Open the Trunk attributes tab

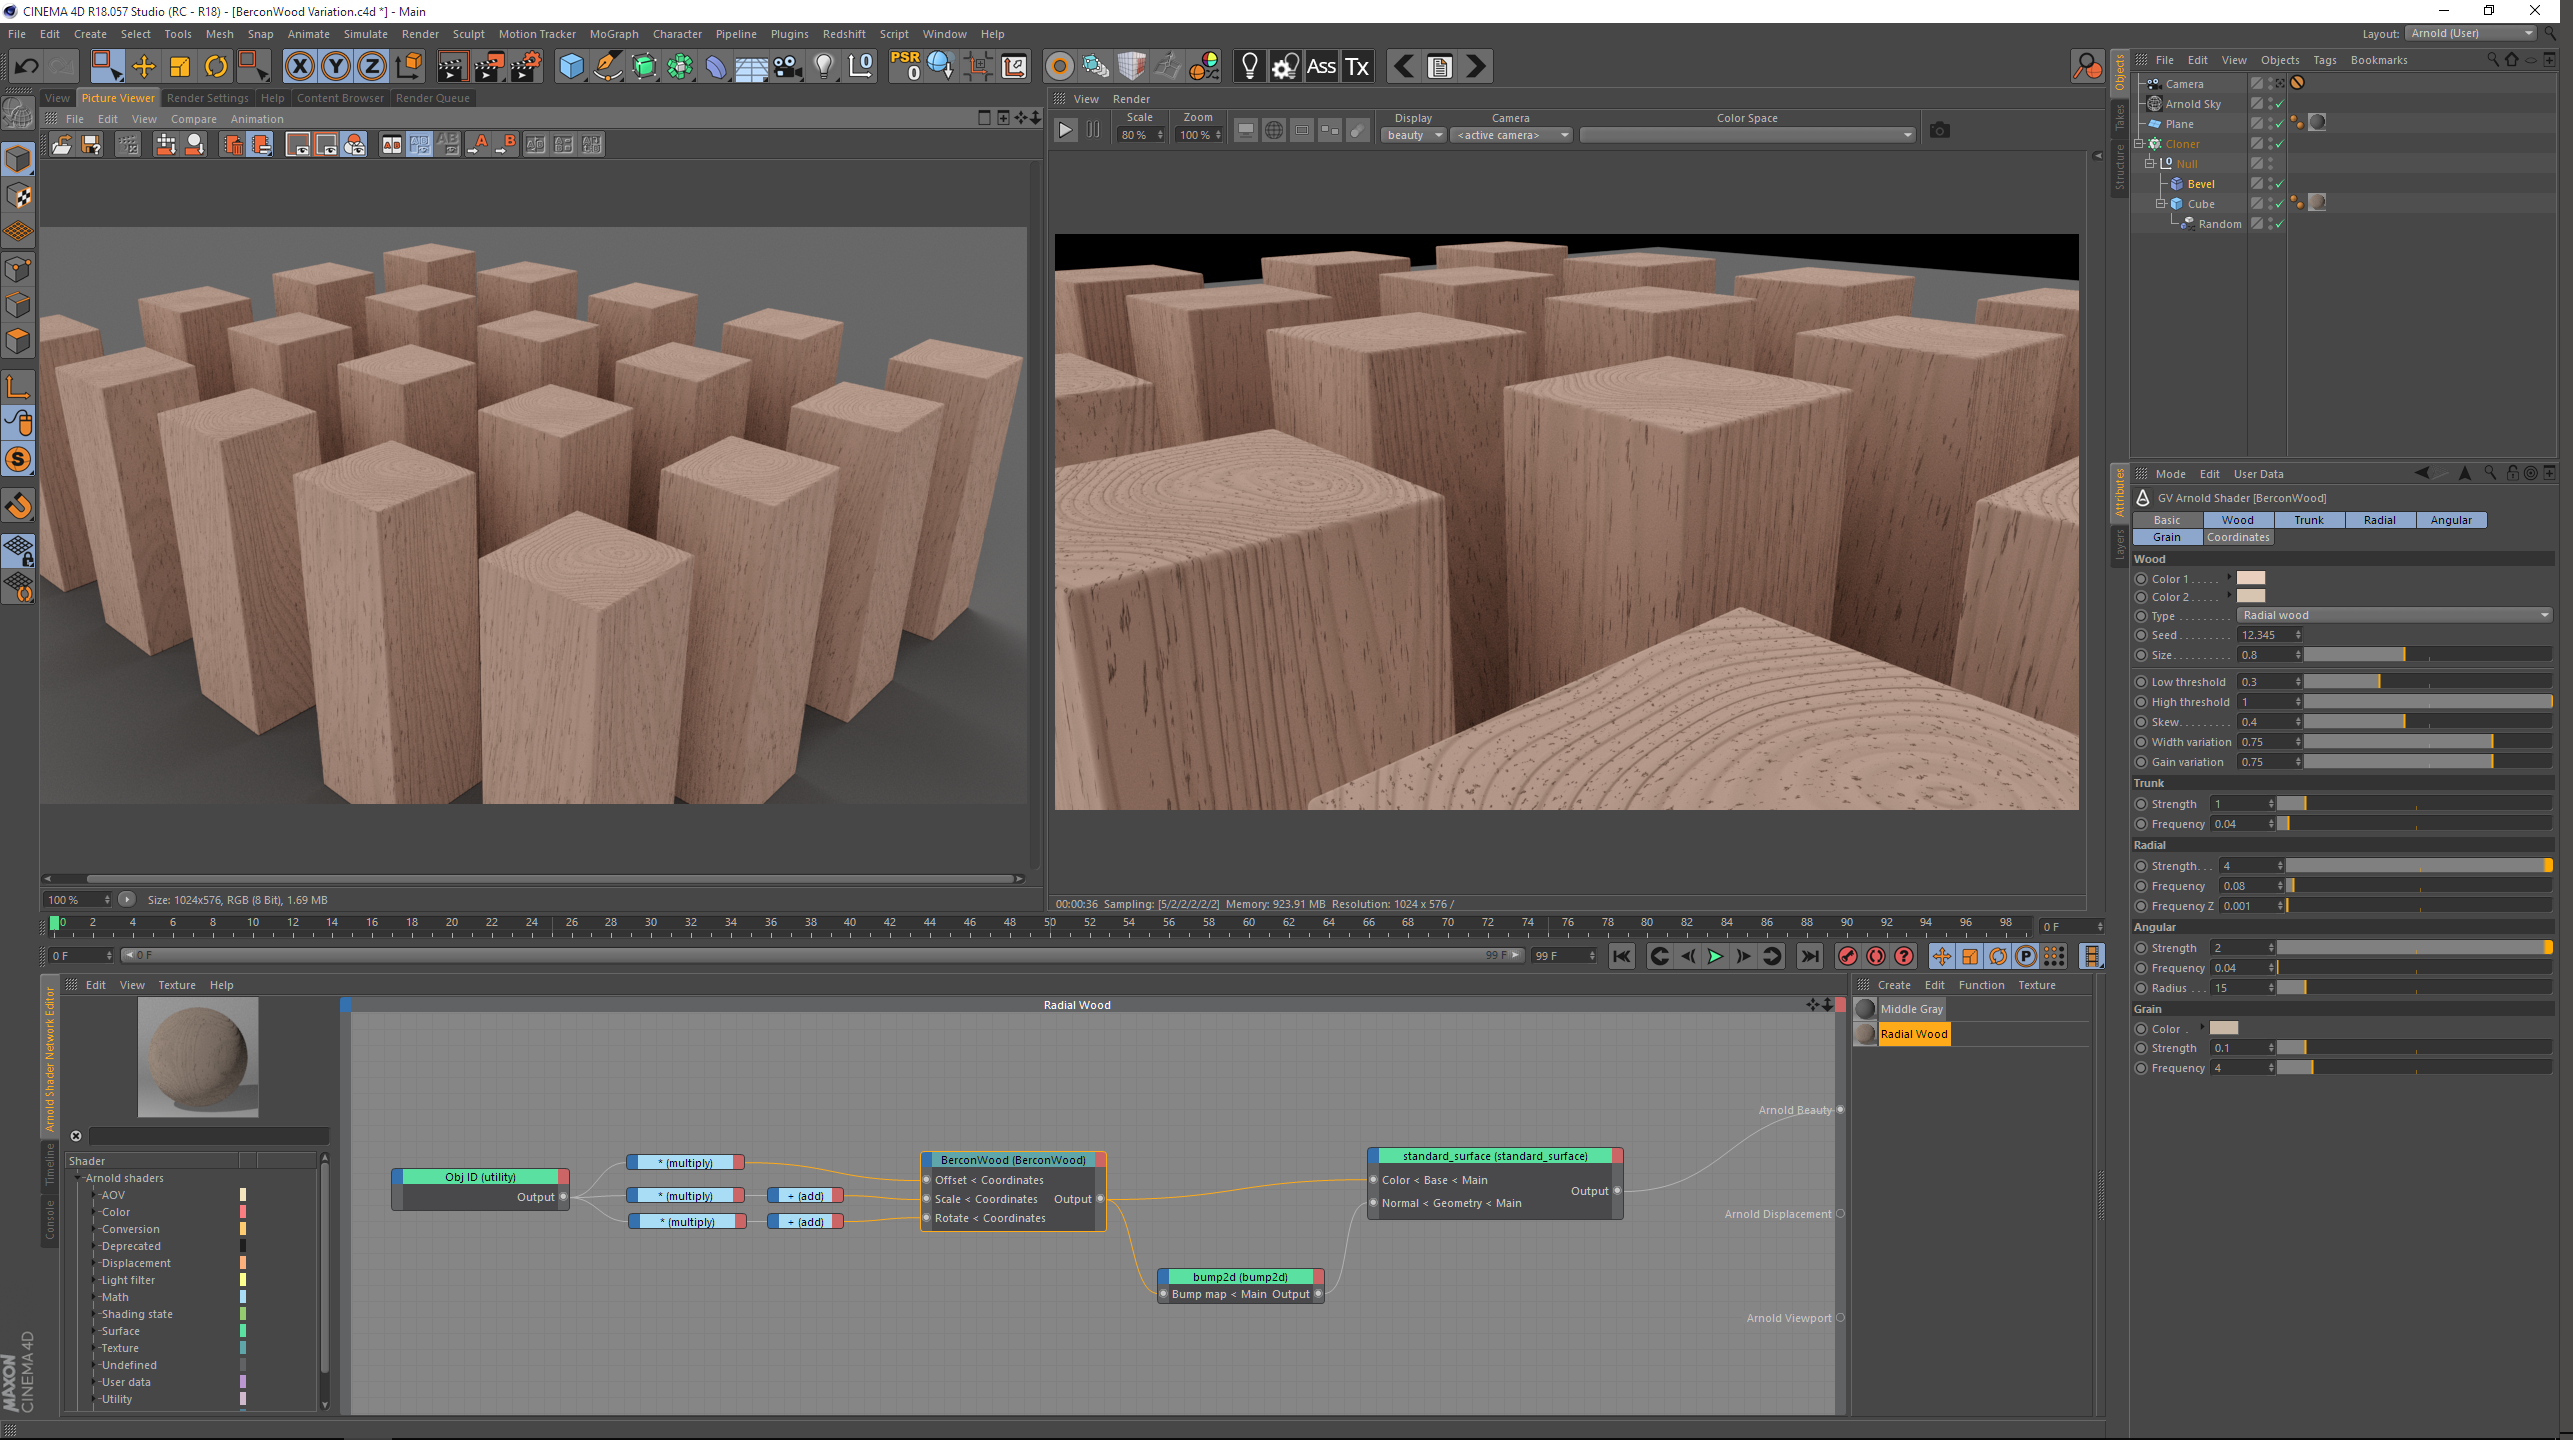tap(2308, 520)
